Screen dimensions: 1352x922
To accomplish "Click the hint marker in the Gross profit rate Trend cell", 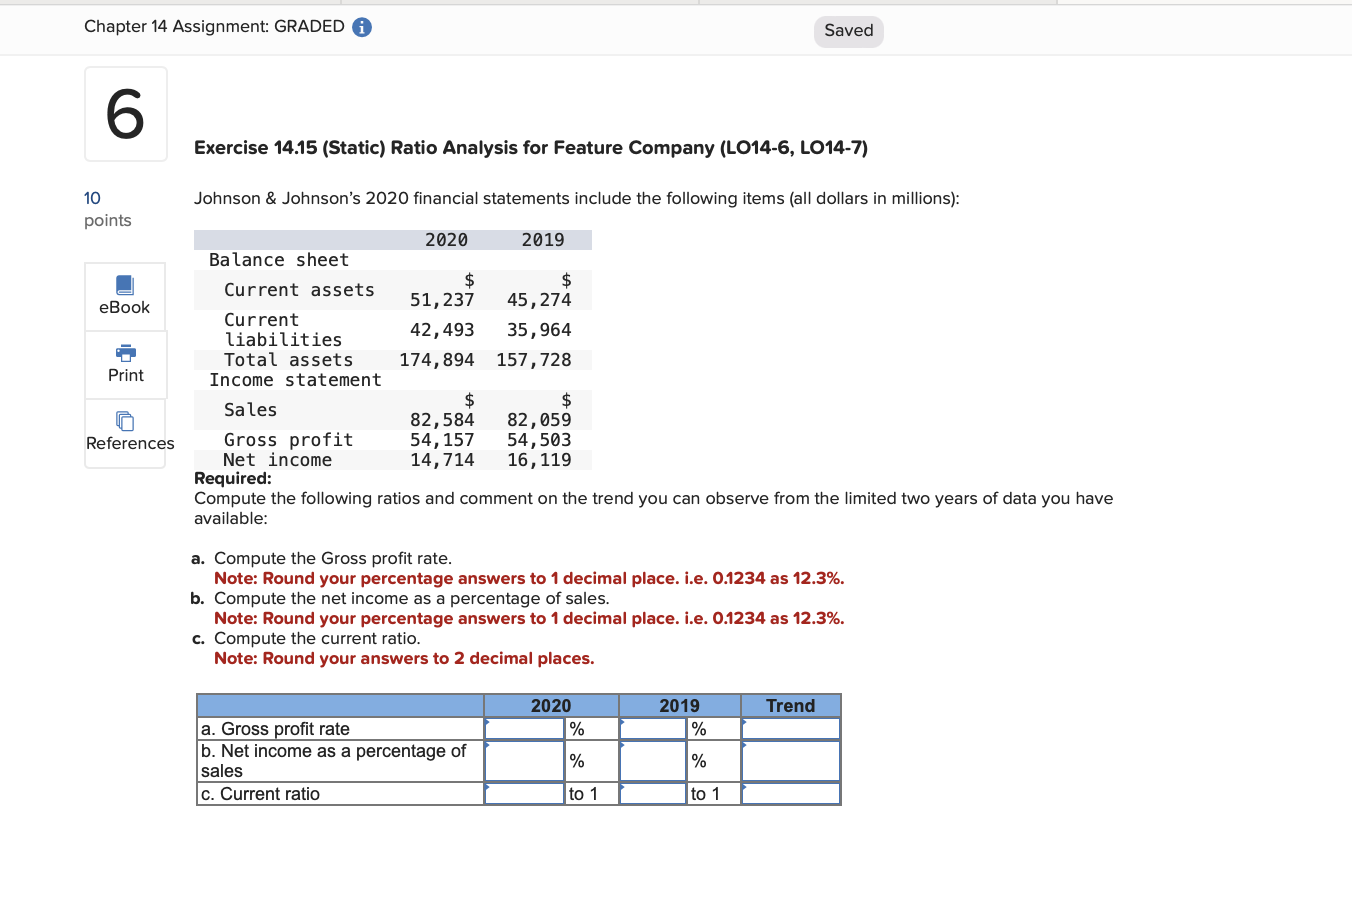I will click(x=744, y=722).
